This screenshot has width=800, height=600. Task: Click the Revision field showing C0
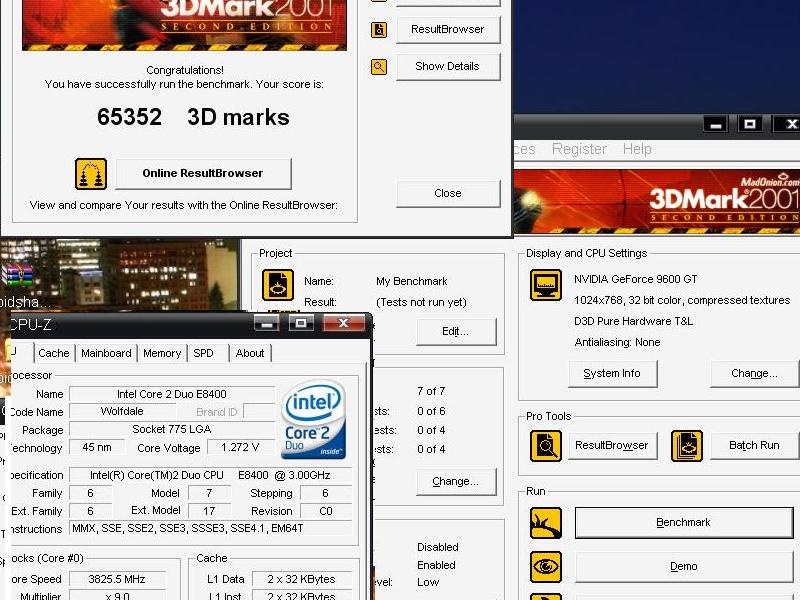326,511
